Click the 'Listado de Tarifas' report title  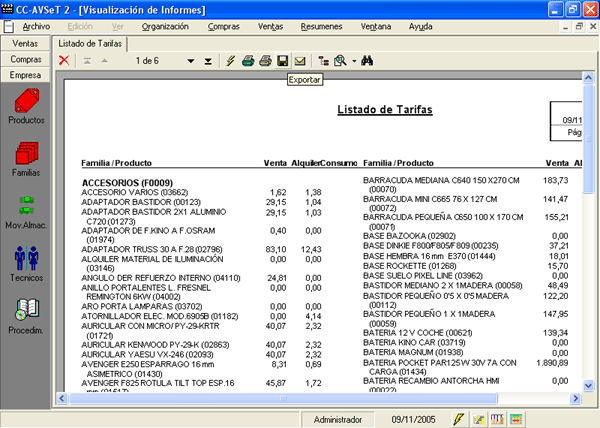[x=385, y=110]
